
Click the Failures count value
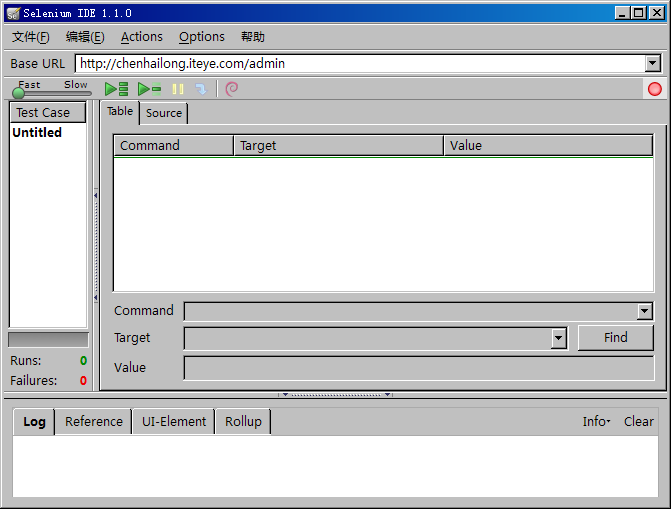click(83, 381)
